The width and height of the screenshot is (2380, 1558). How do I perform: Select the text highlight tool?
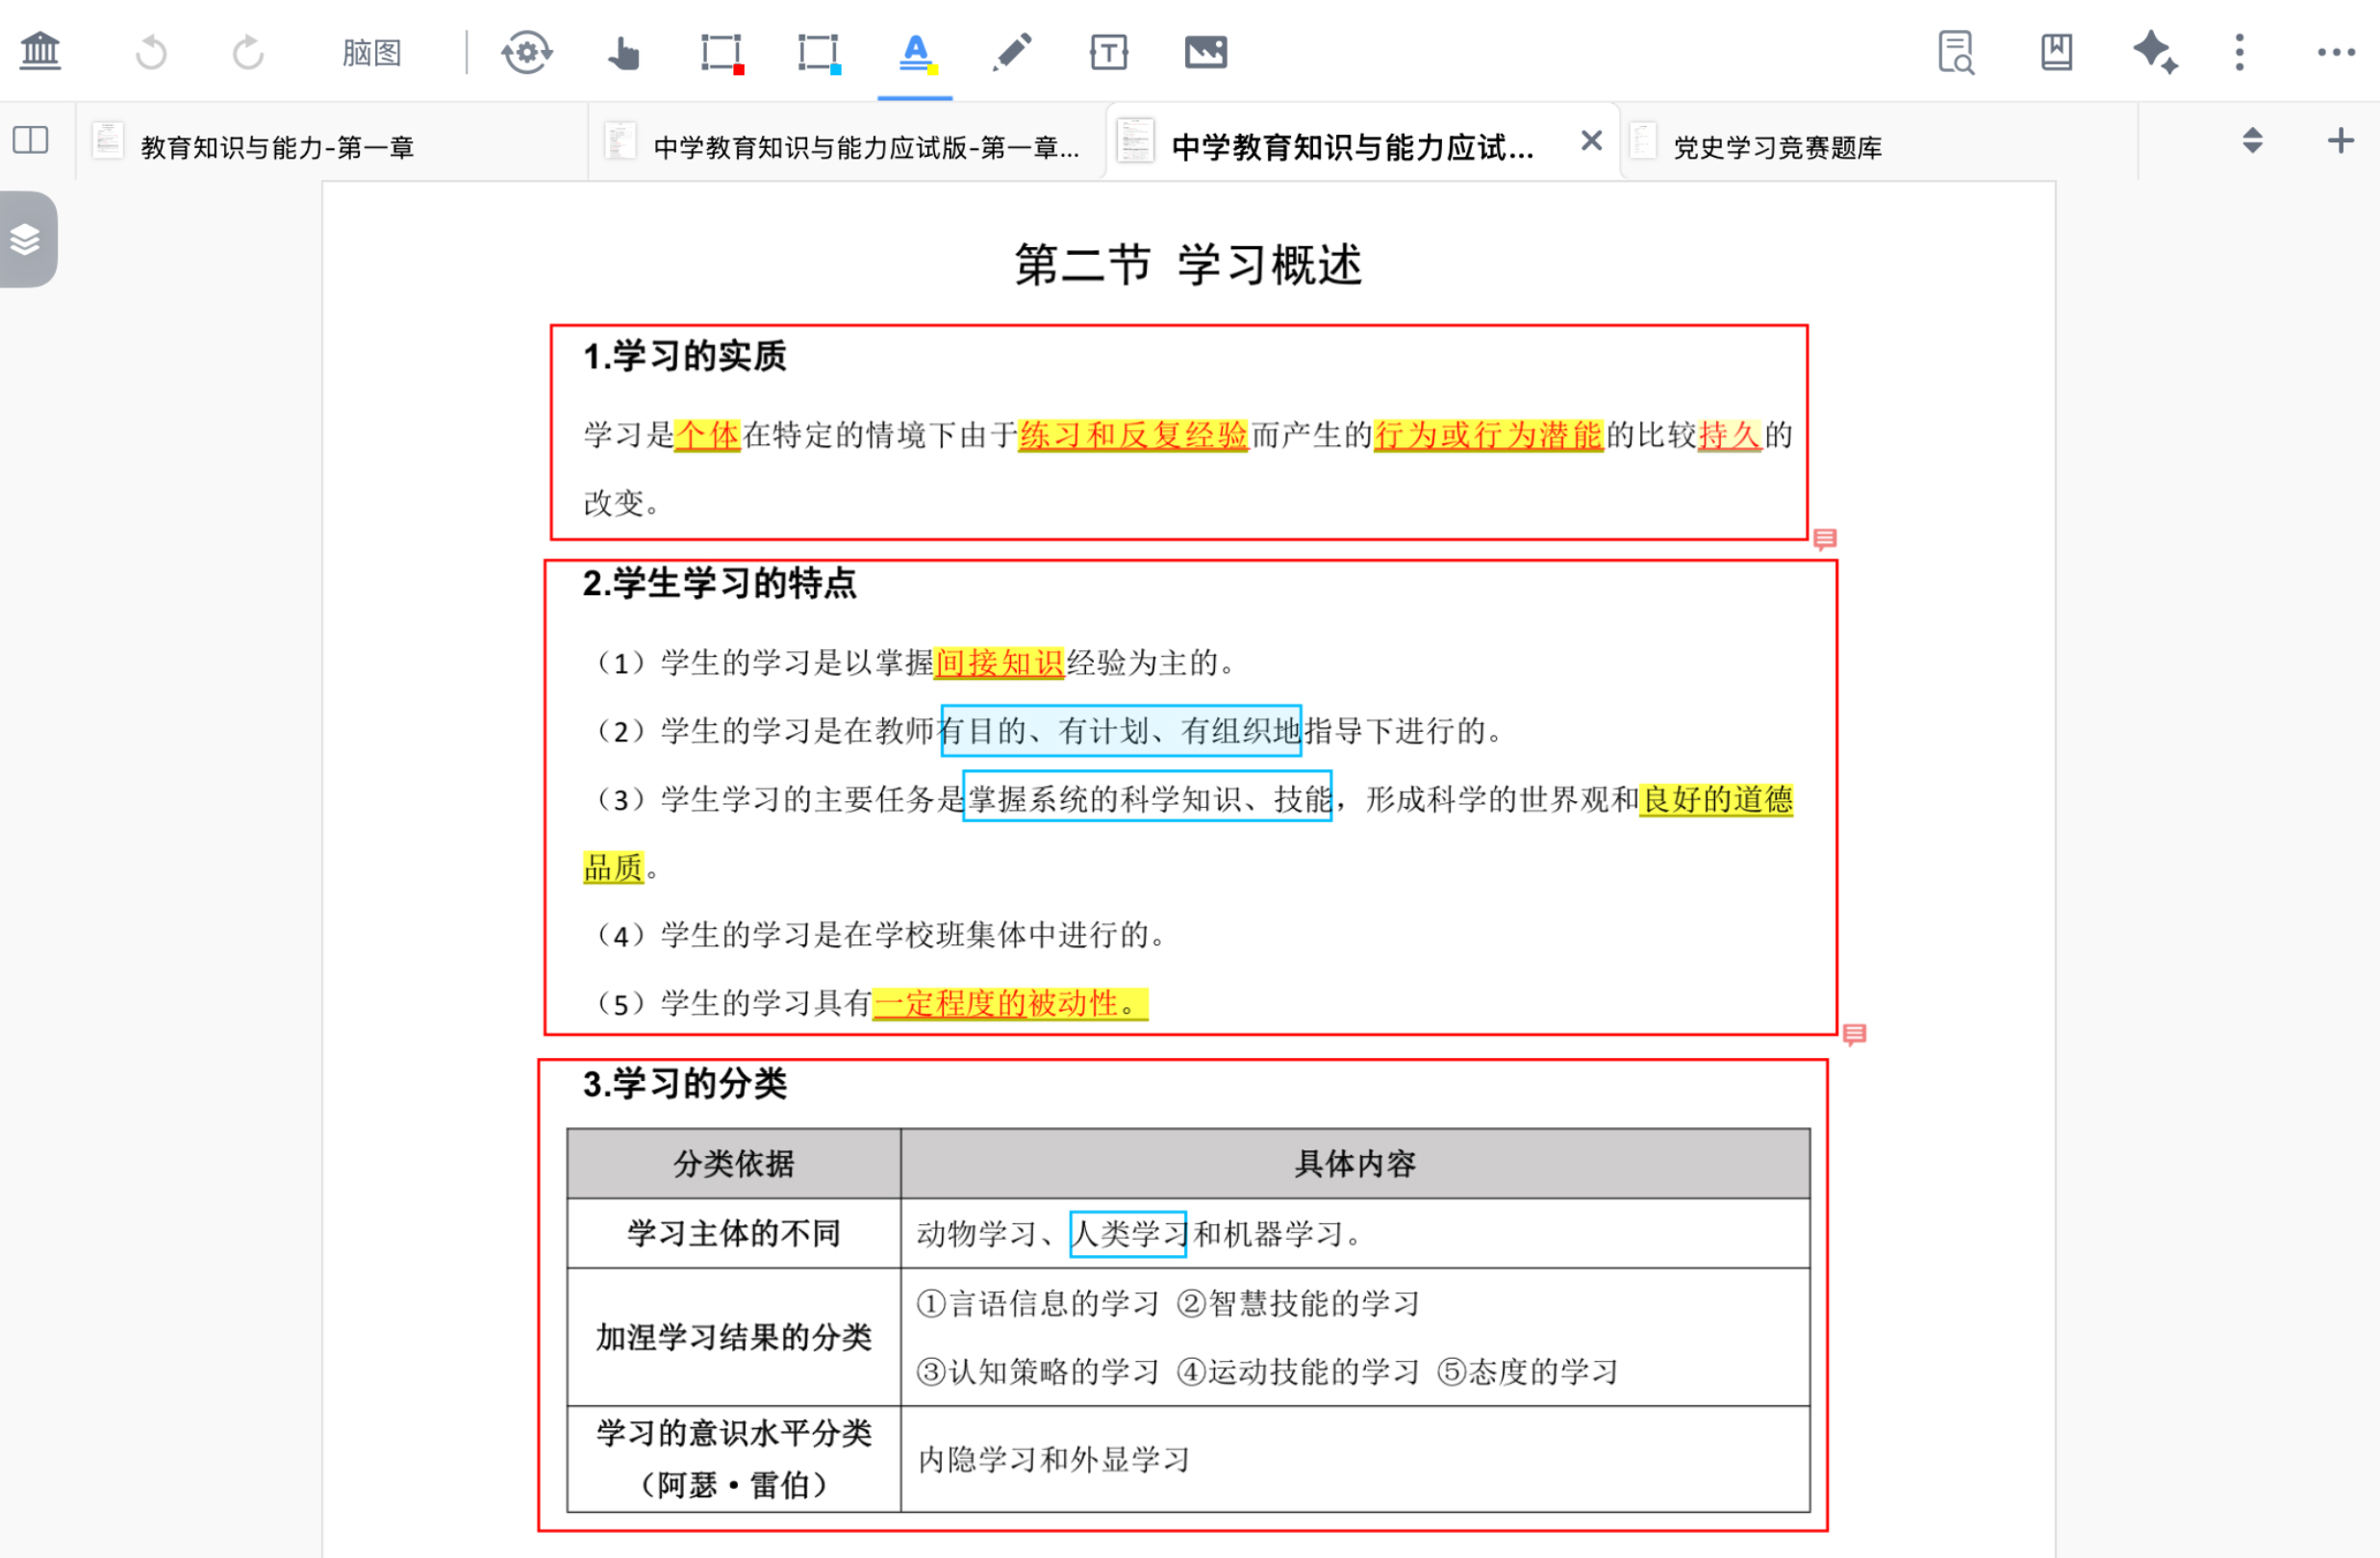(x=915, y=52)
